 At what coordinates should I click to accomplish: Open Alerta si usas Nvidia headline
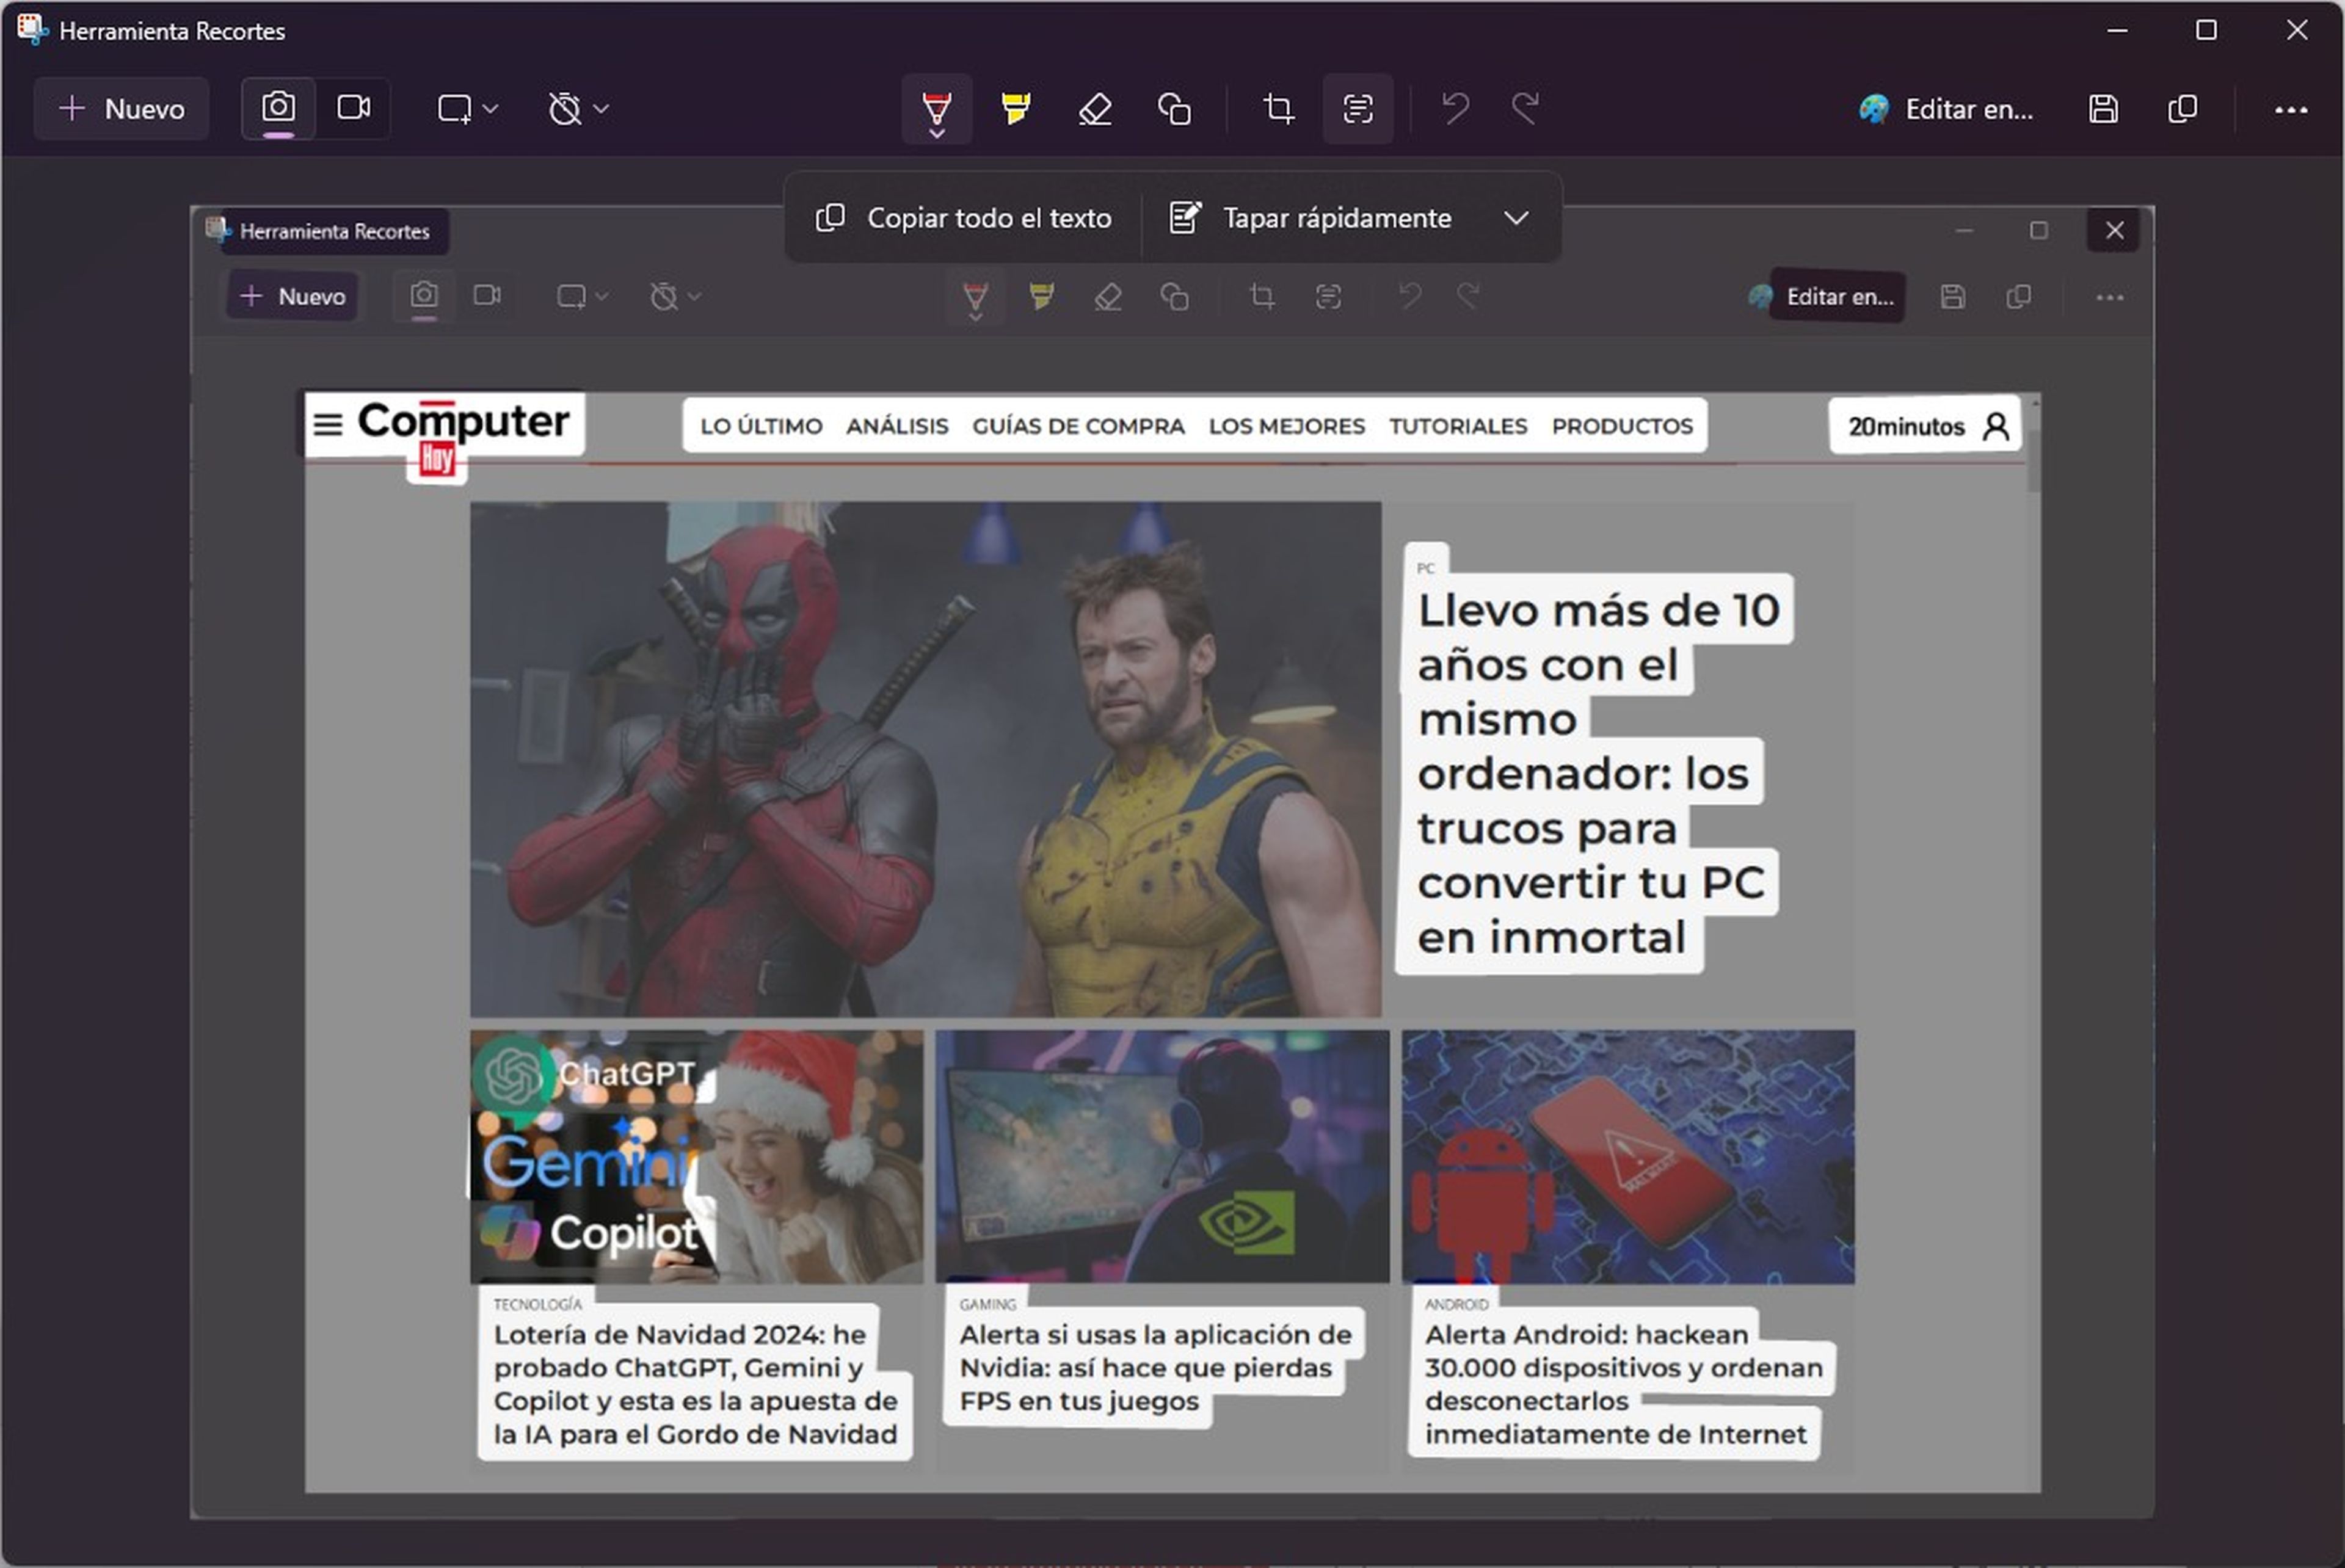[1155, 1367]
